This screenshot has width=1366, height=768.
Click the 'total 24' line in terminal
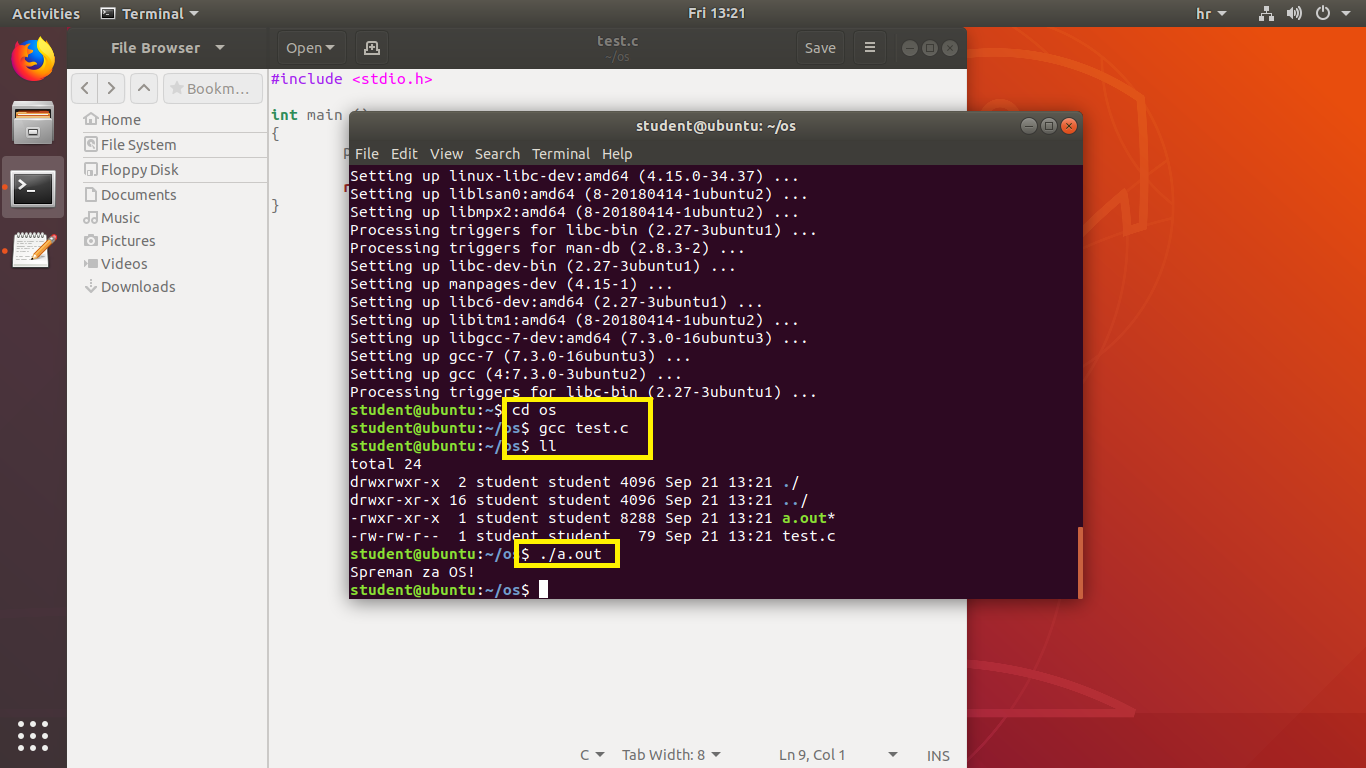click(x=386, y=464)
